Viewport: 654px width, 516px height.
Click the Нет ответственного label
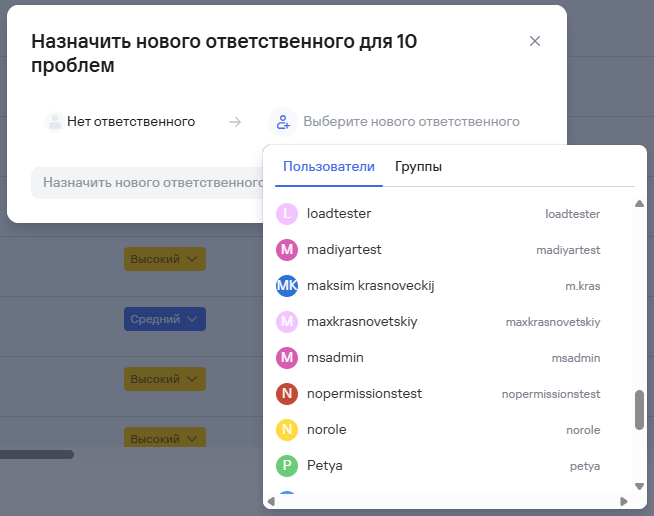click(x=131, y=122)
